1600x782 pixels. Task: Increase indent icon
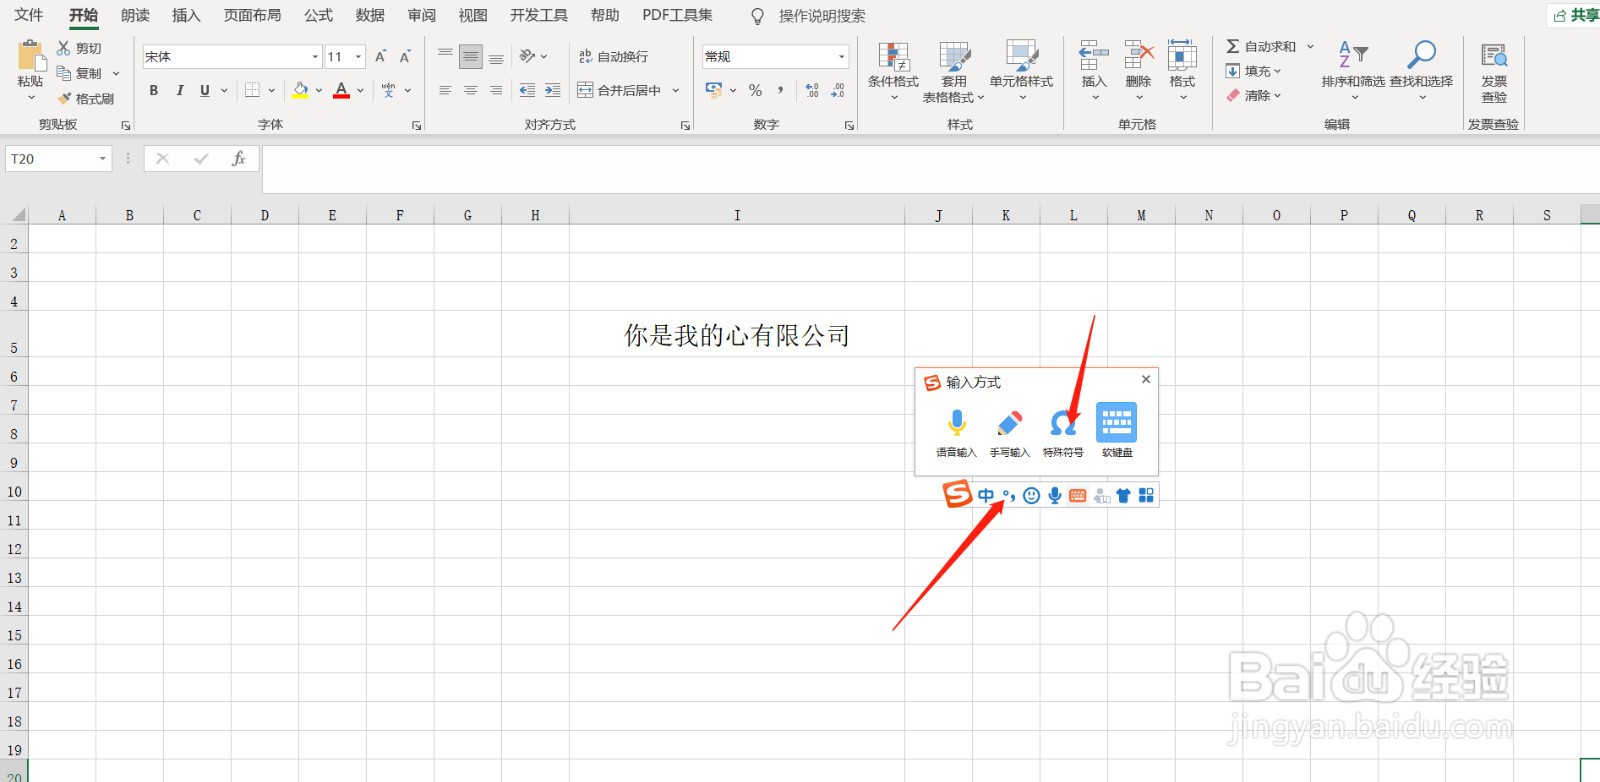552,90
